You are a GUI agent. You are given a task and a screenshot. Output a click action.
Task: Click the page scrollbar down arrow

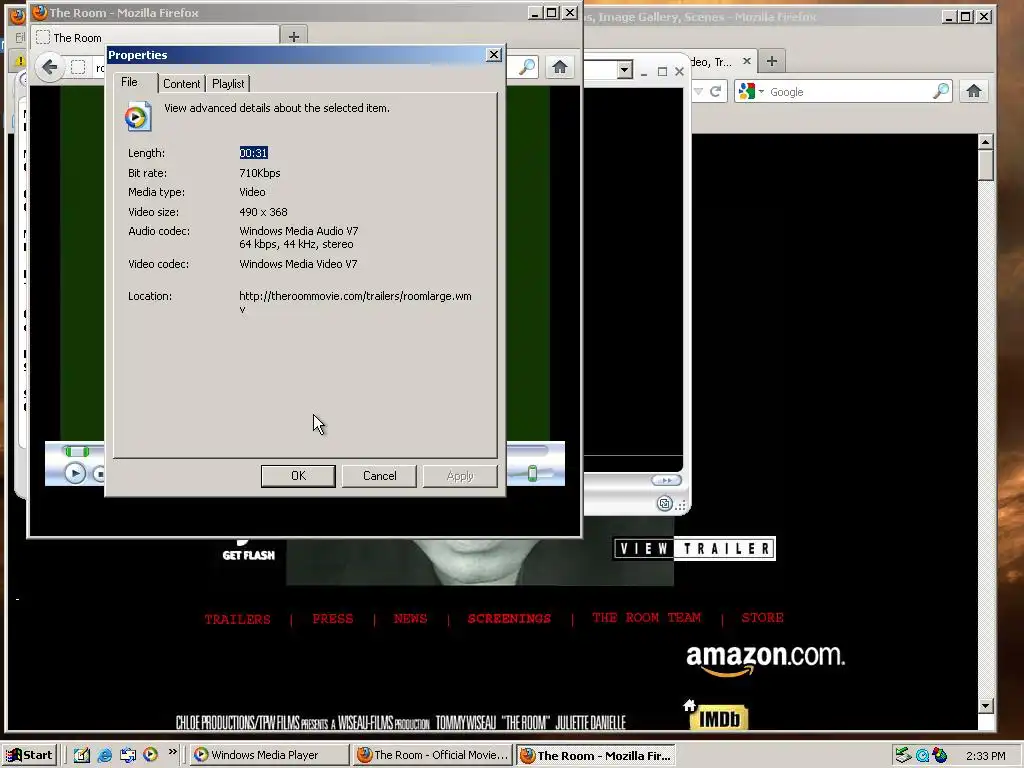(985, 706)
